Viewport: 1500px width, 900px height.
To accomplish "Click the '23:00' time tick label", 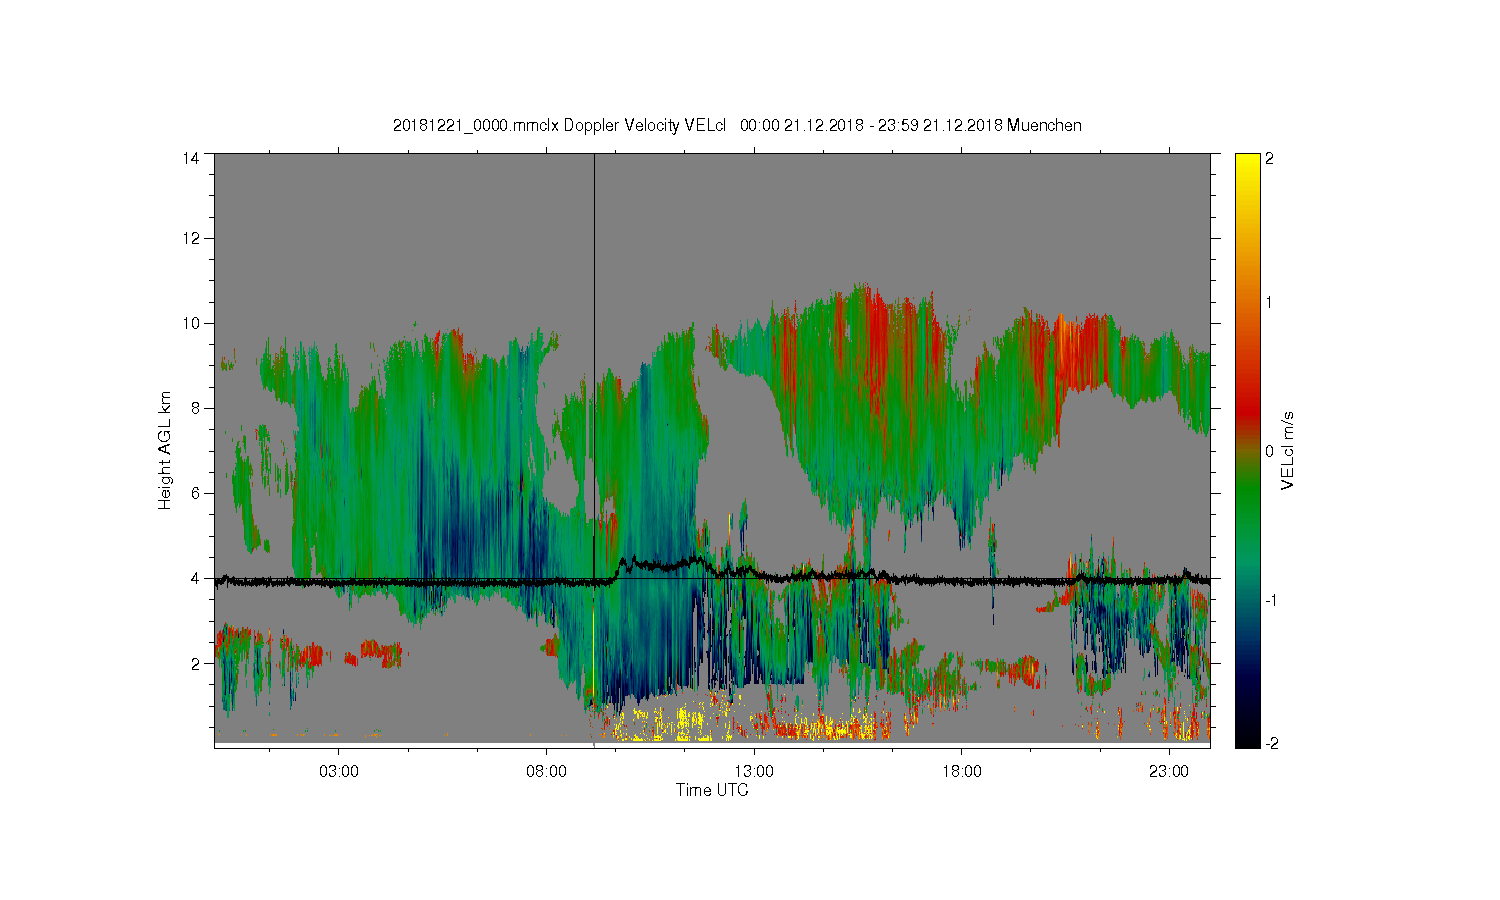I will pos(1169,771).
